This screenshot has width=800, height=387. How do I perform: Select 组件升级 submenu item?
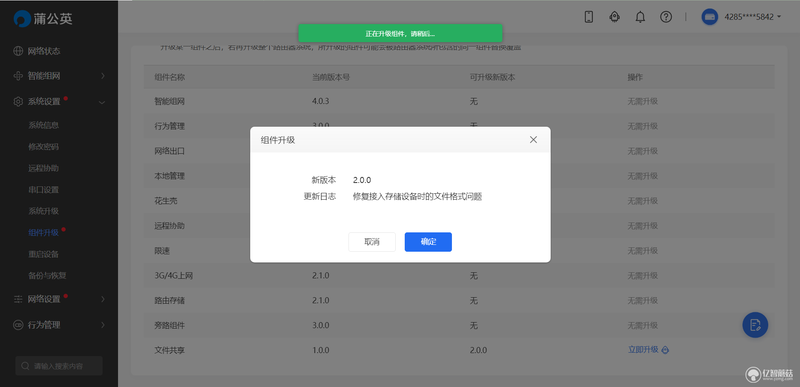pyautogui.click(x=43, y=233)
